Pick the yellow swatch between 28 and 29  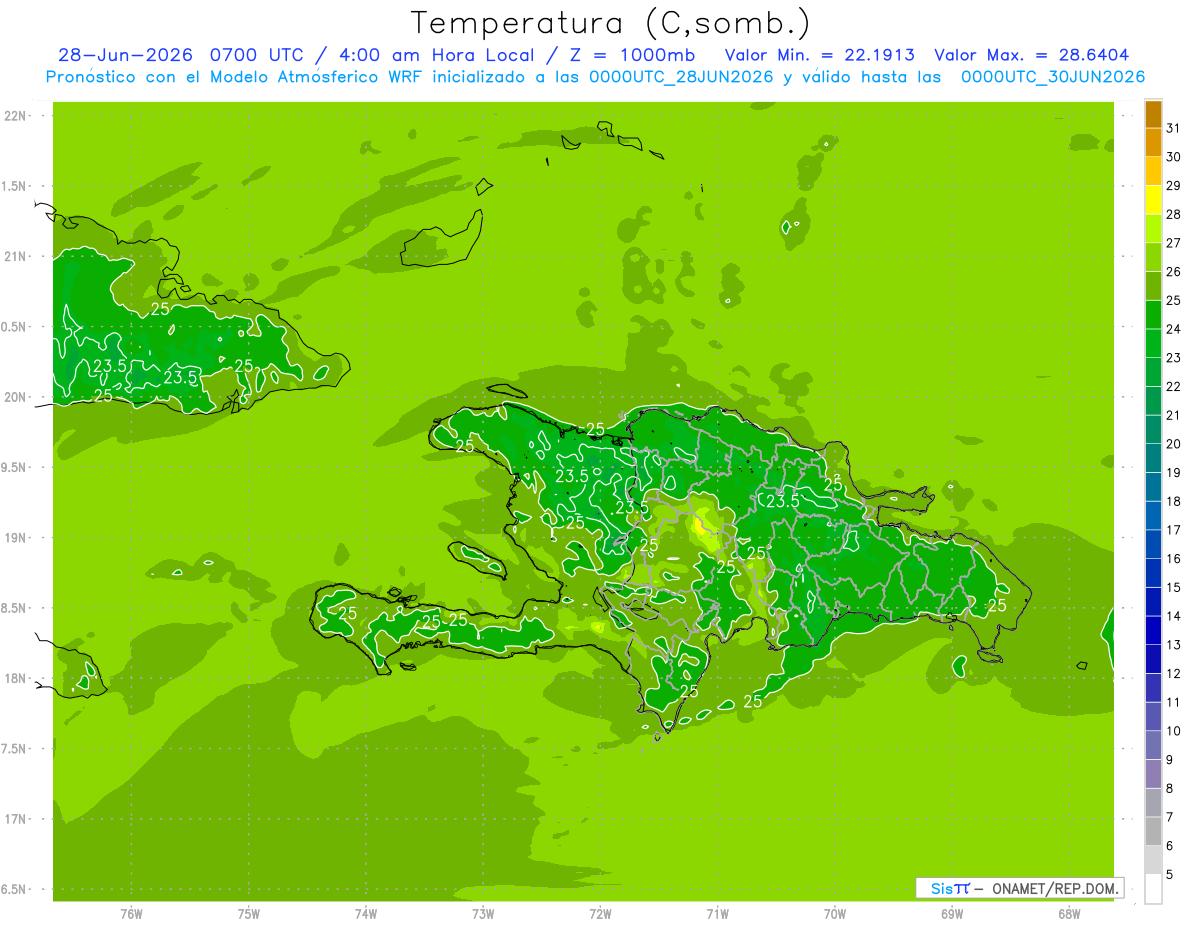click(x=1153, y=201)
